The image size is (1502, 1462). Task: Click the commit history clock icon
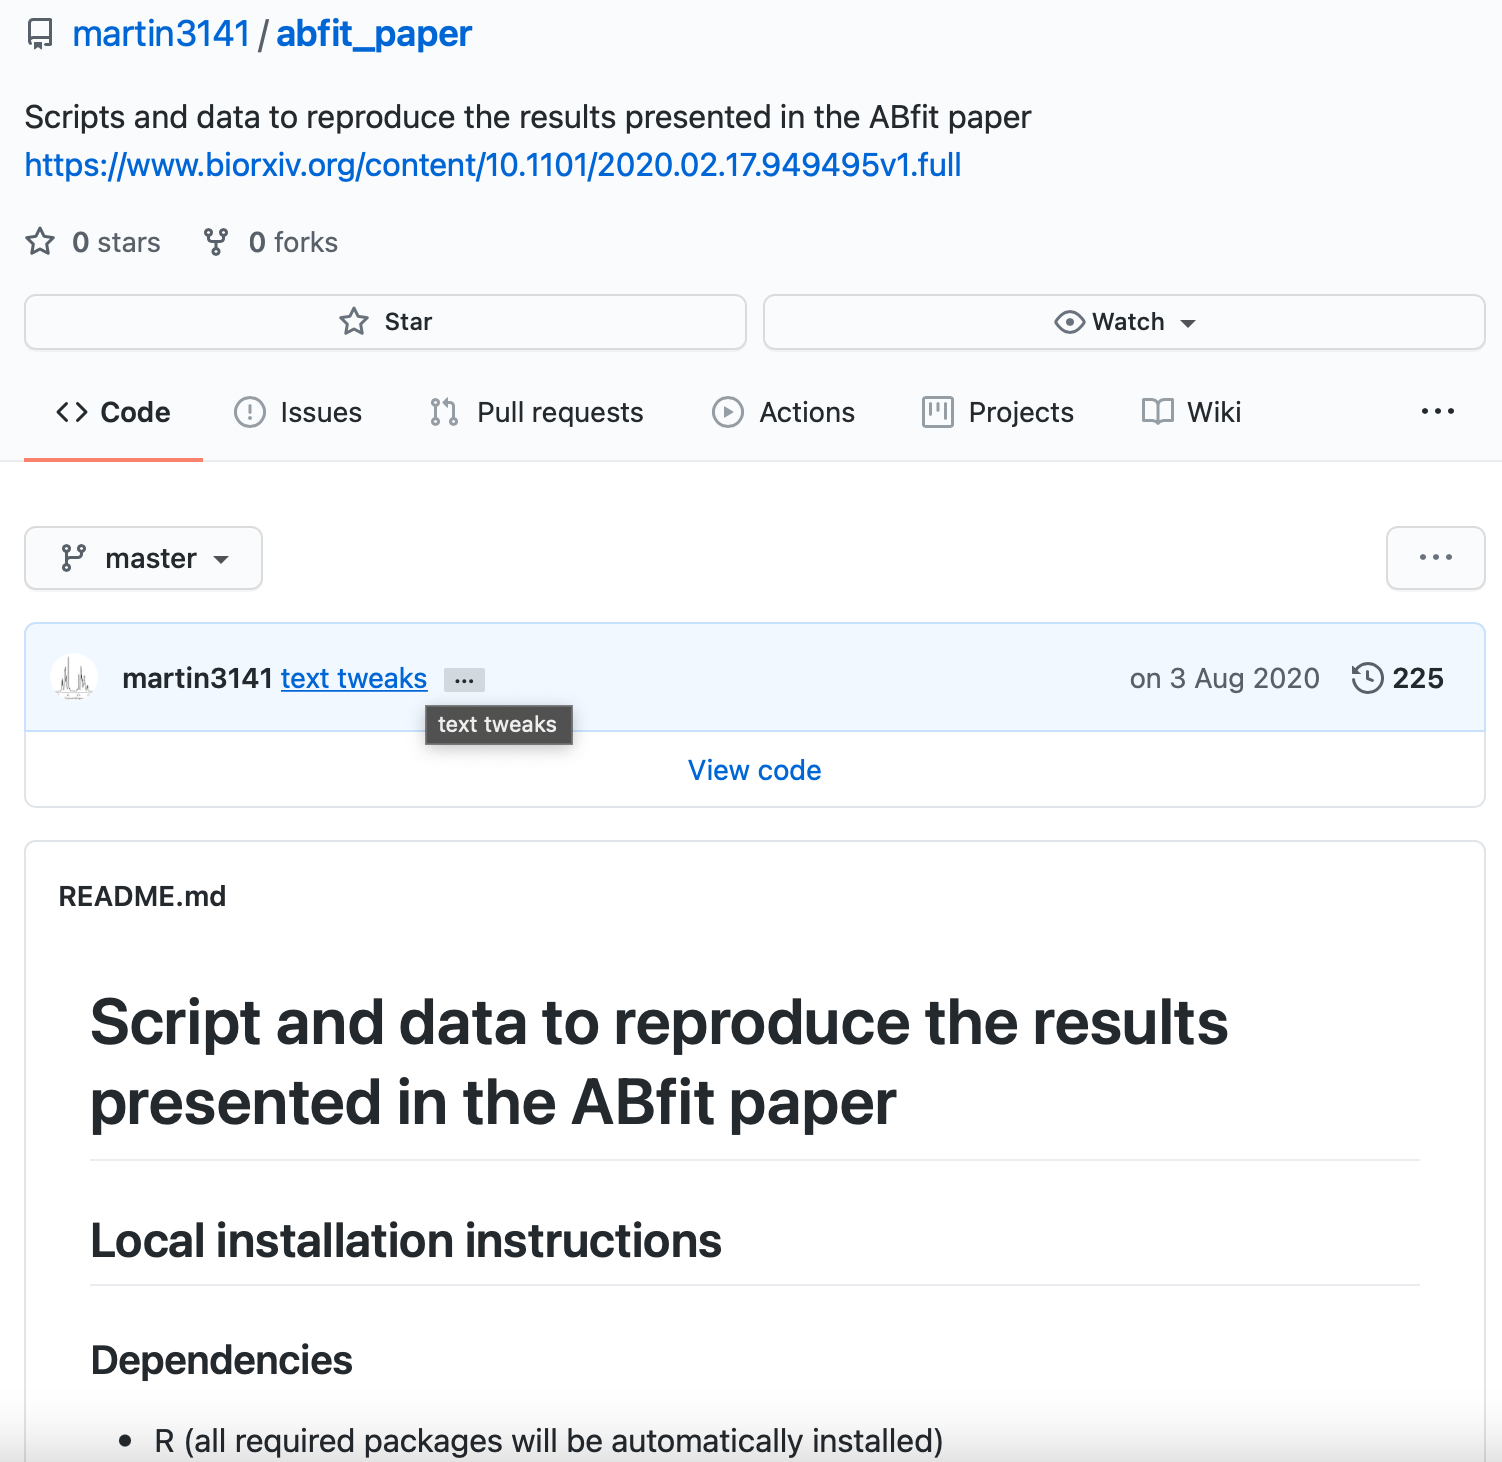1367,678
